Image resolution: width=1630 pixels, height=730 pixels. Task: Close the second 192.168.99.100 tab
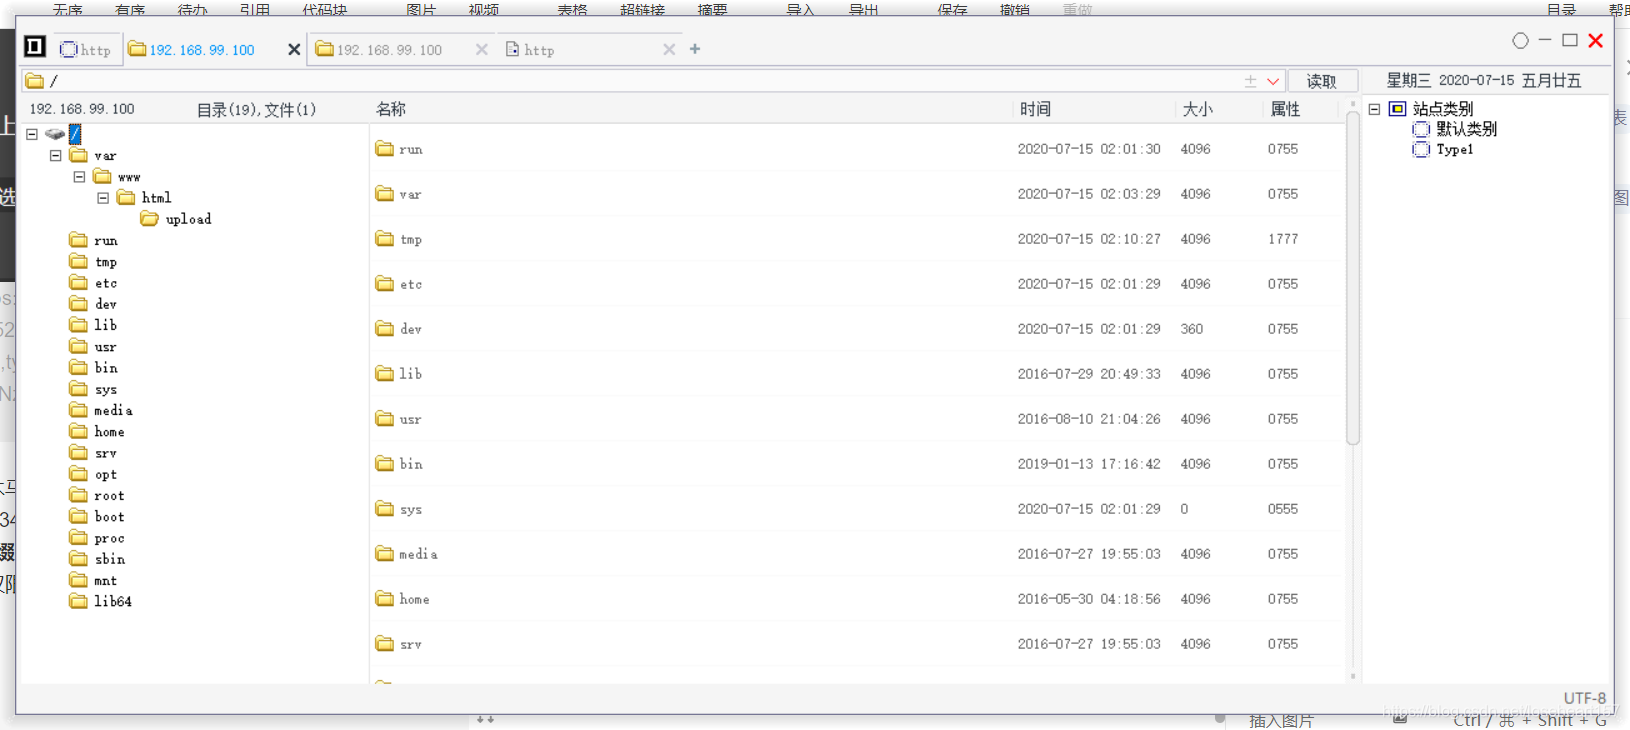[482, 49]
